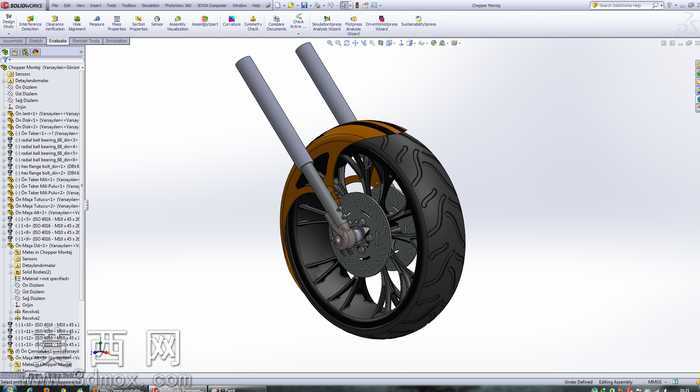Expand the Ön Jant<1> tree node

4,114
